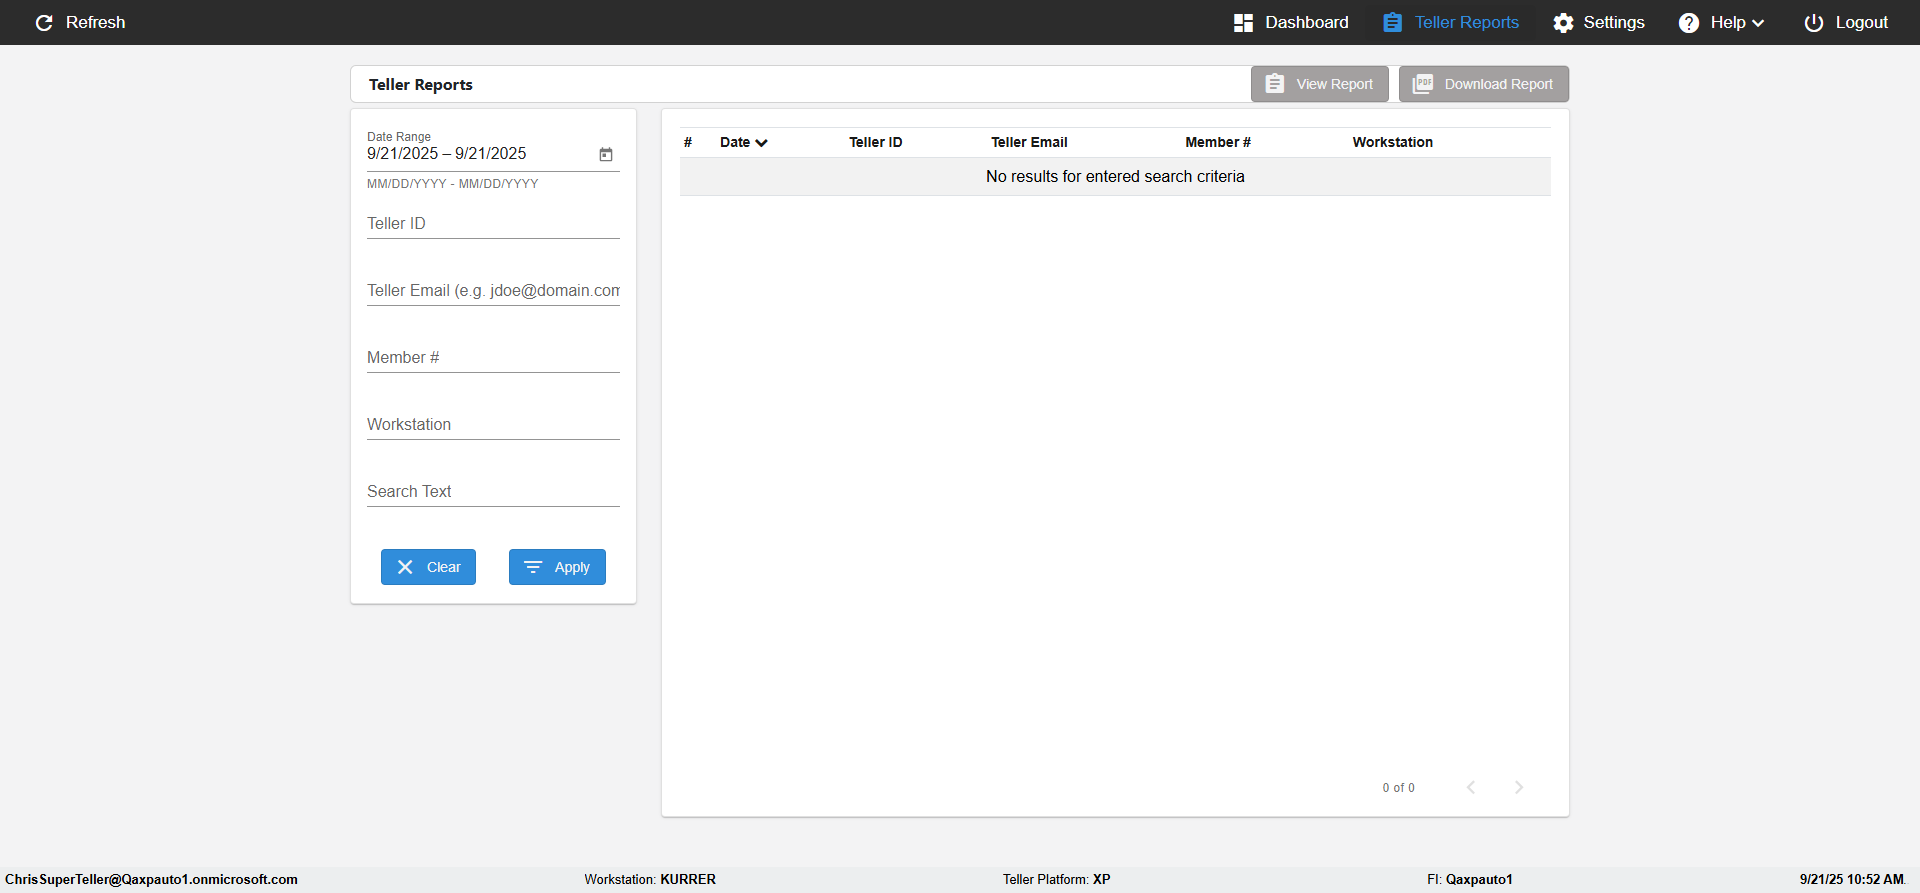Click the Apply filters button
This screenshot has height=893, width=1920.
pos(557,567)
